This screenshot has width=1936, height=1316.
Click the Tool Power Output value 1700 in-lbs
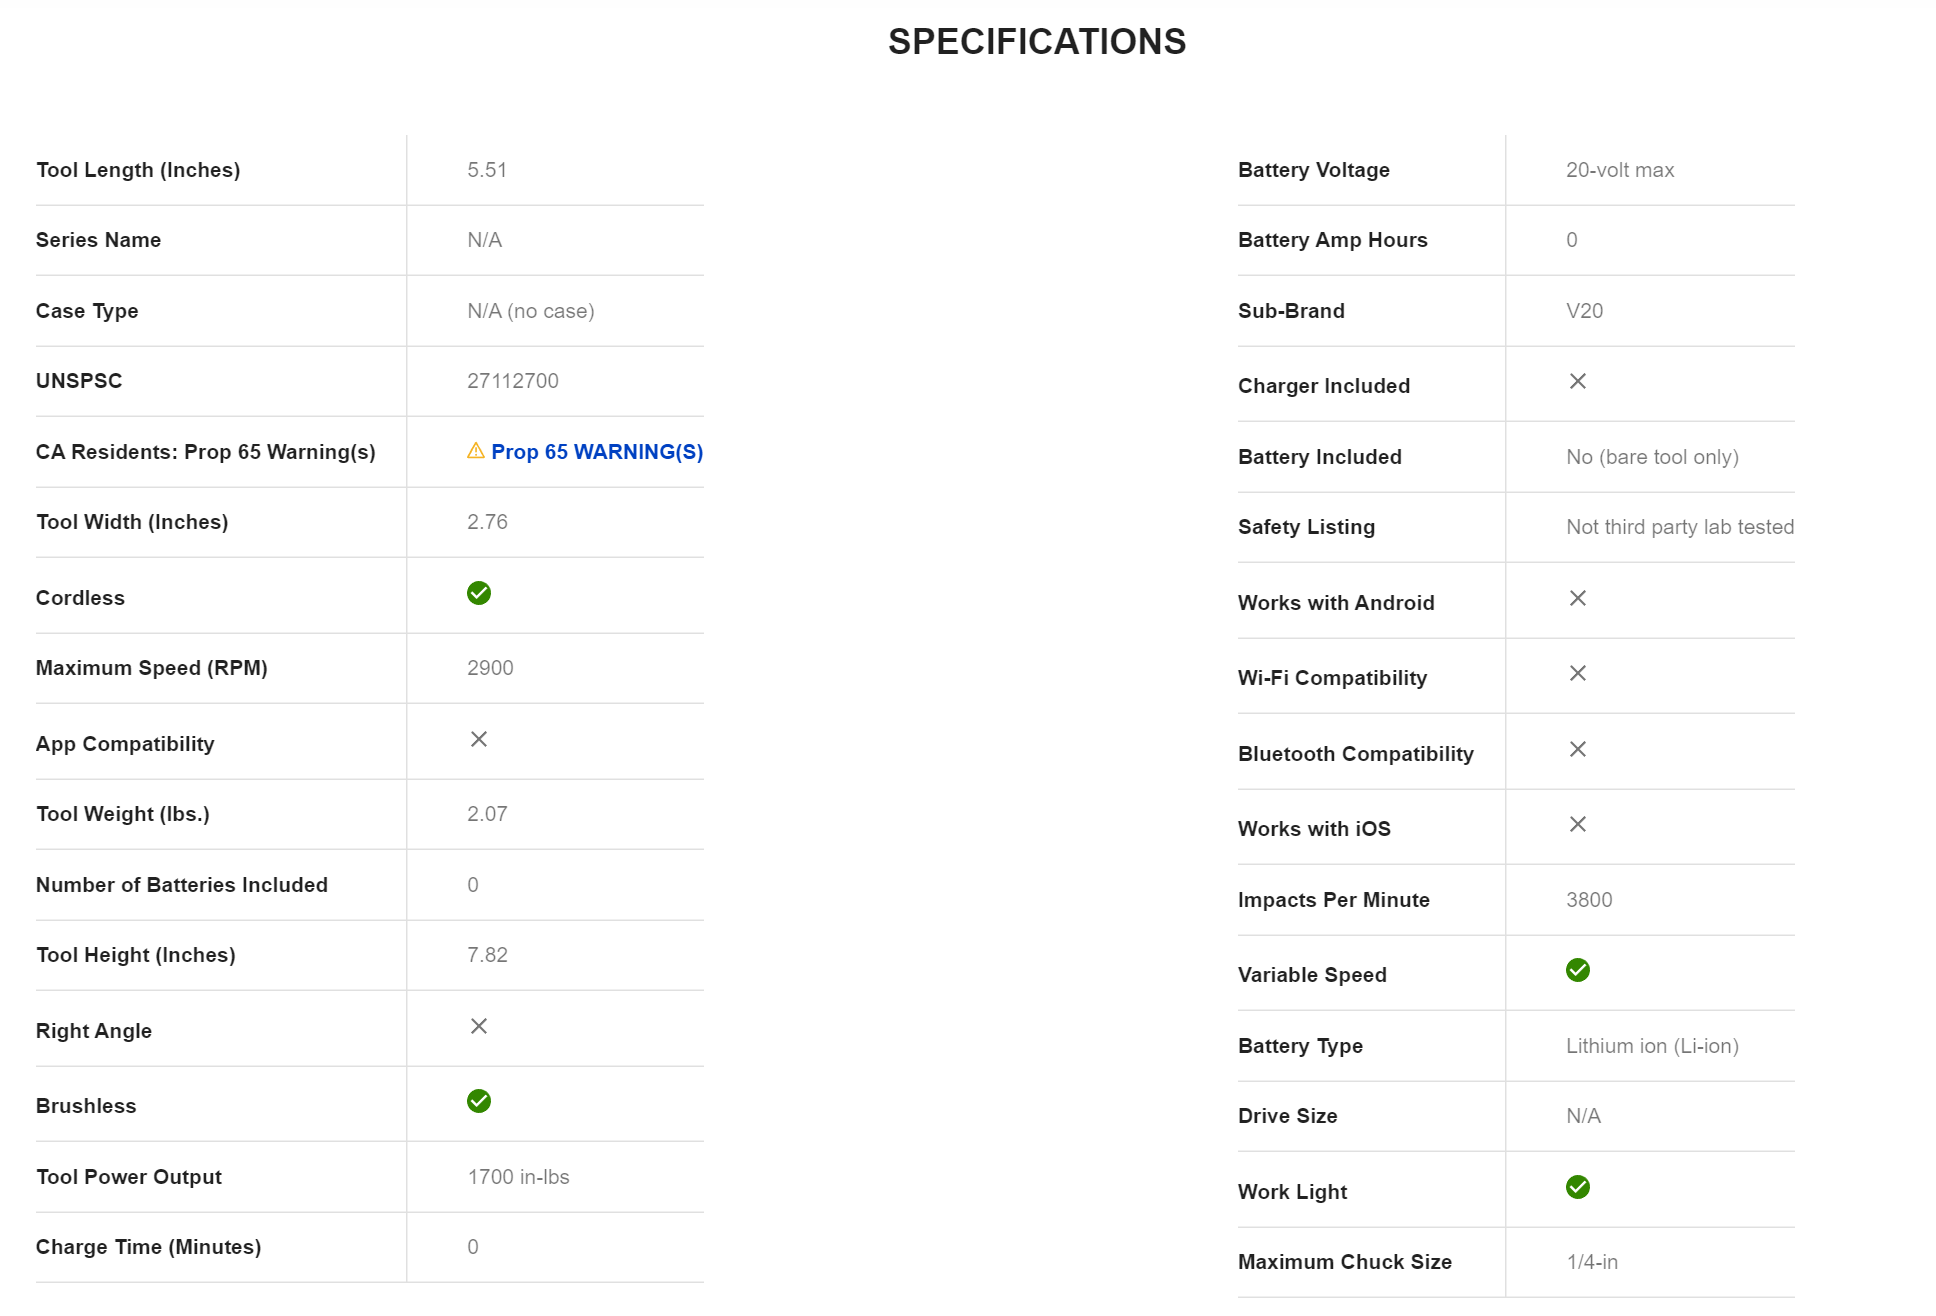click(x=518, y=1177)
